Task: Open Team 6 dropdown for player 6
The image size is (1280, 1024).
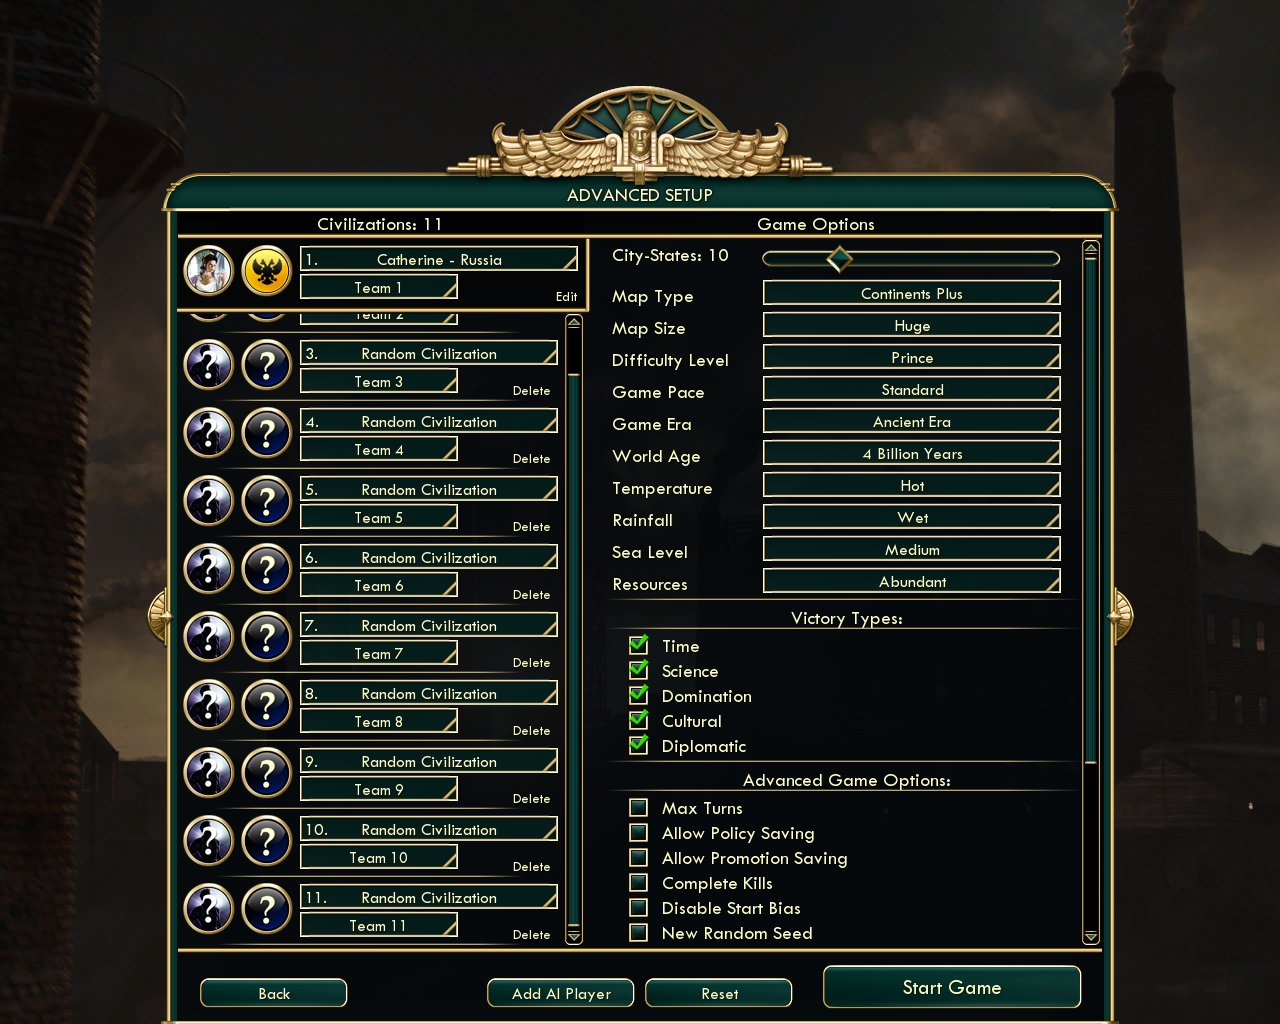Action: (x=379, y=586)
